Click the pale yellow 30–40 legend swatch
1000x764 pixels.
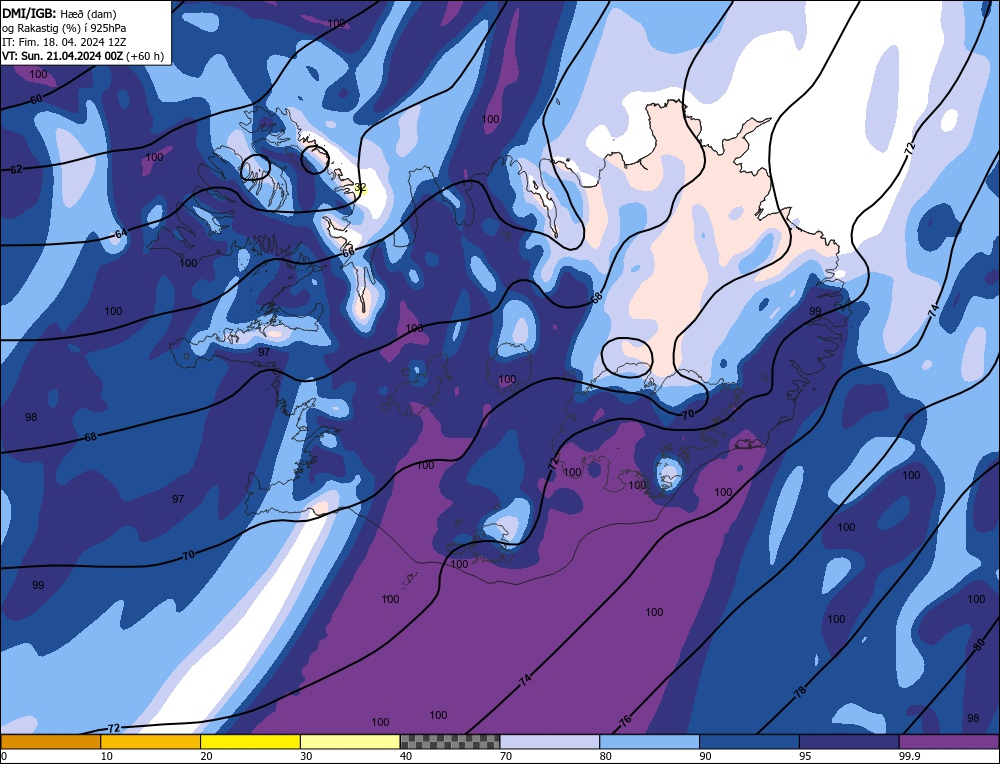click(x=350, y=742)
